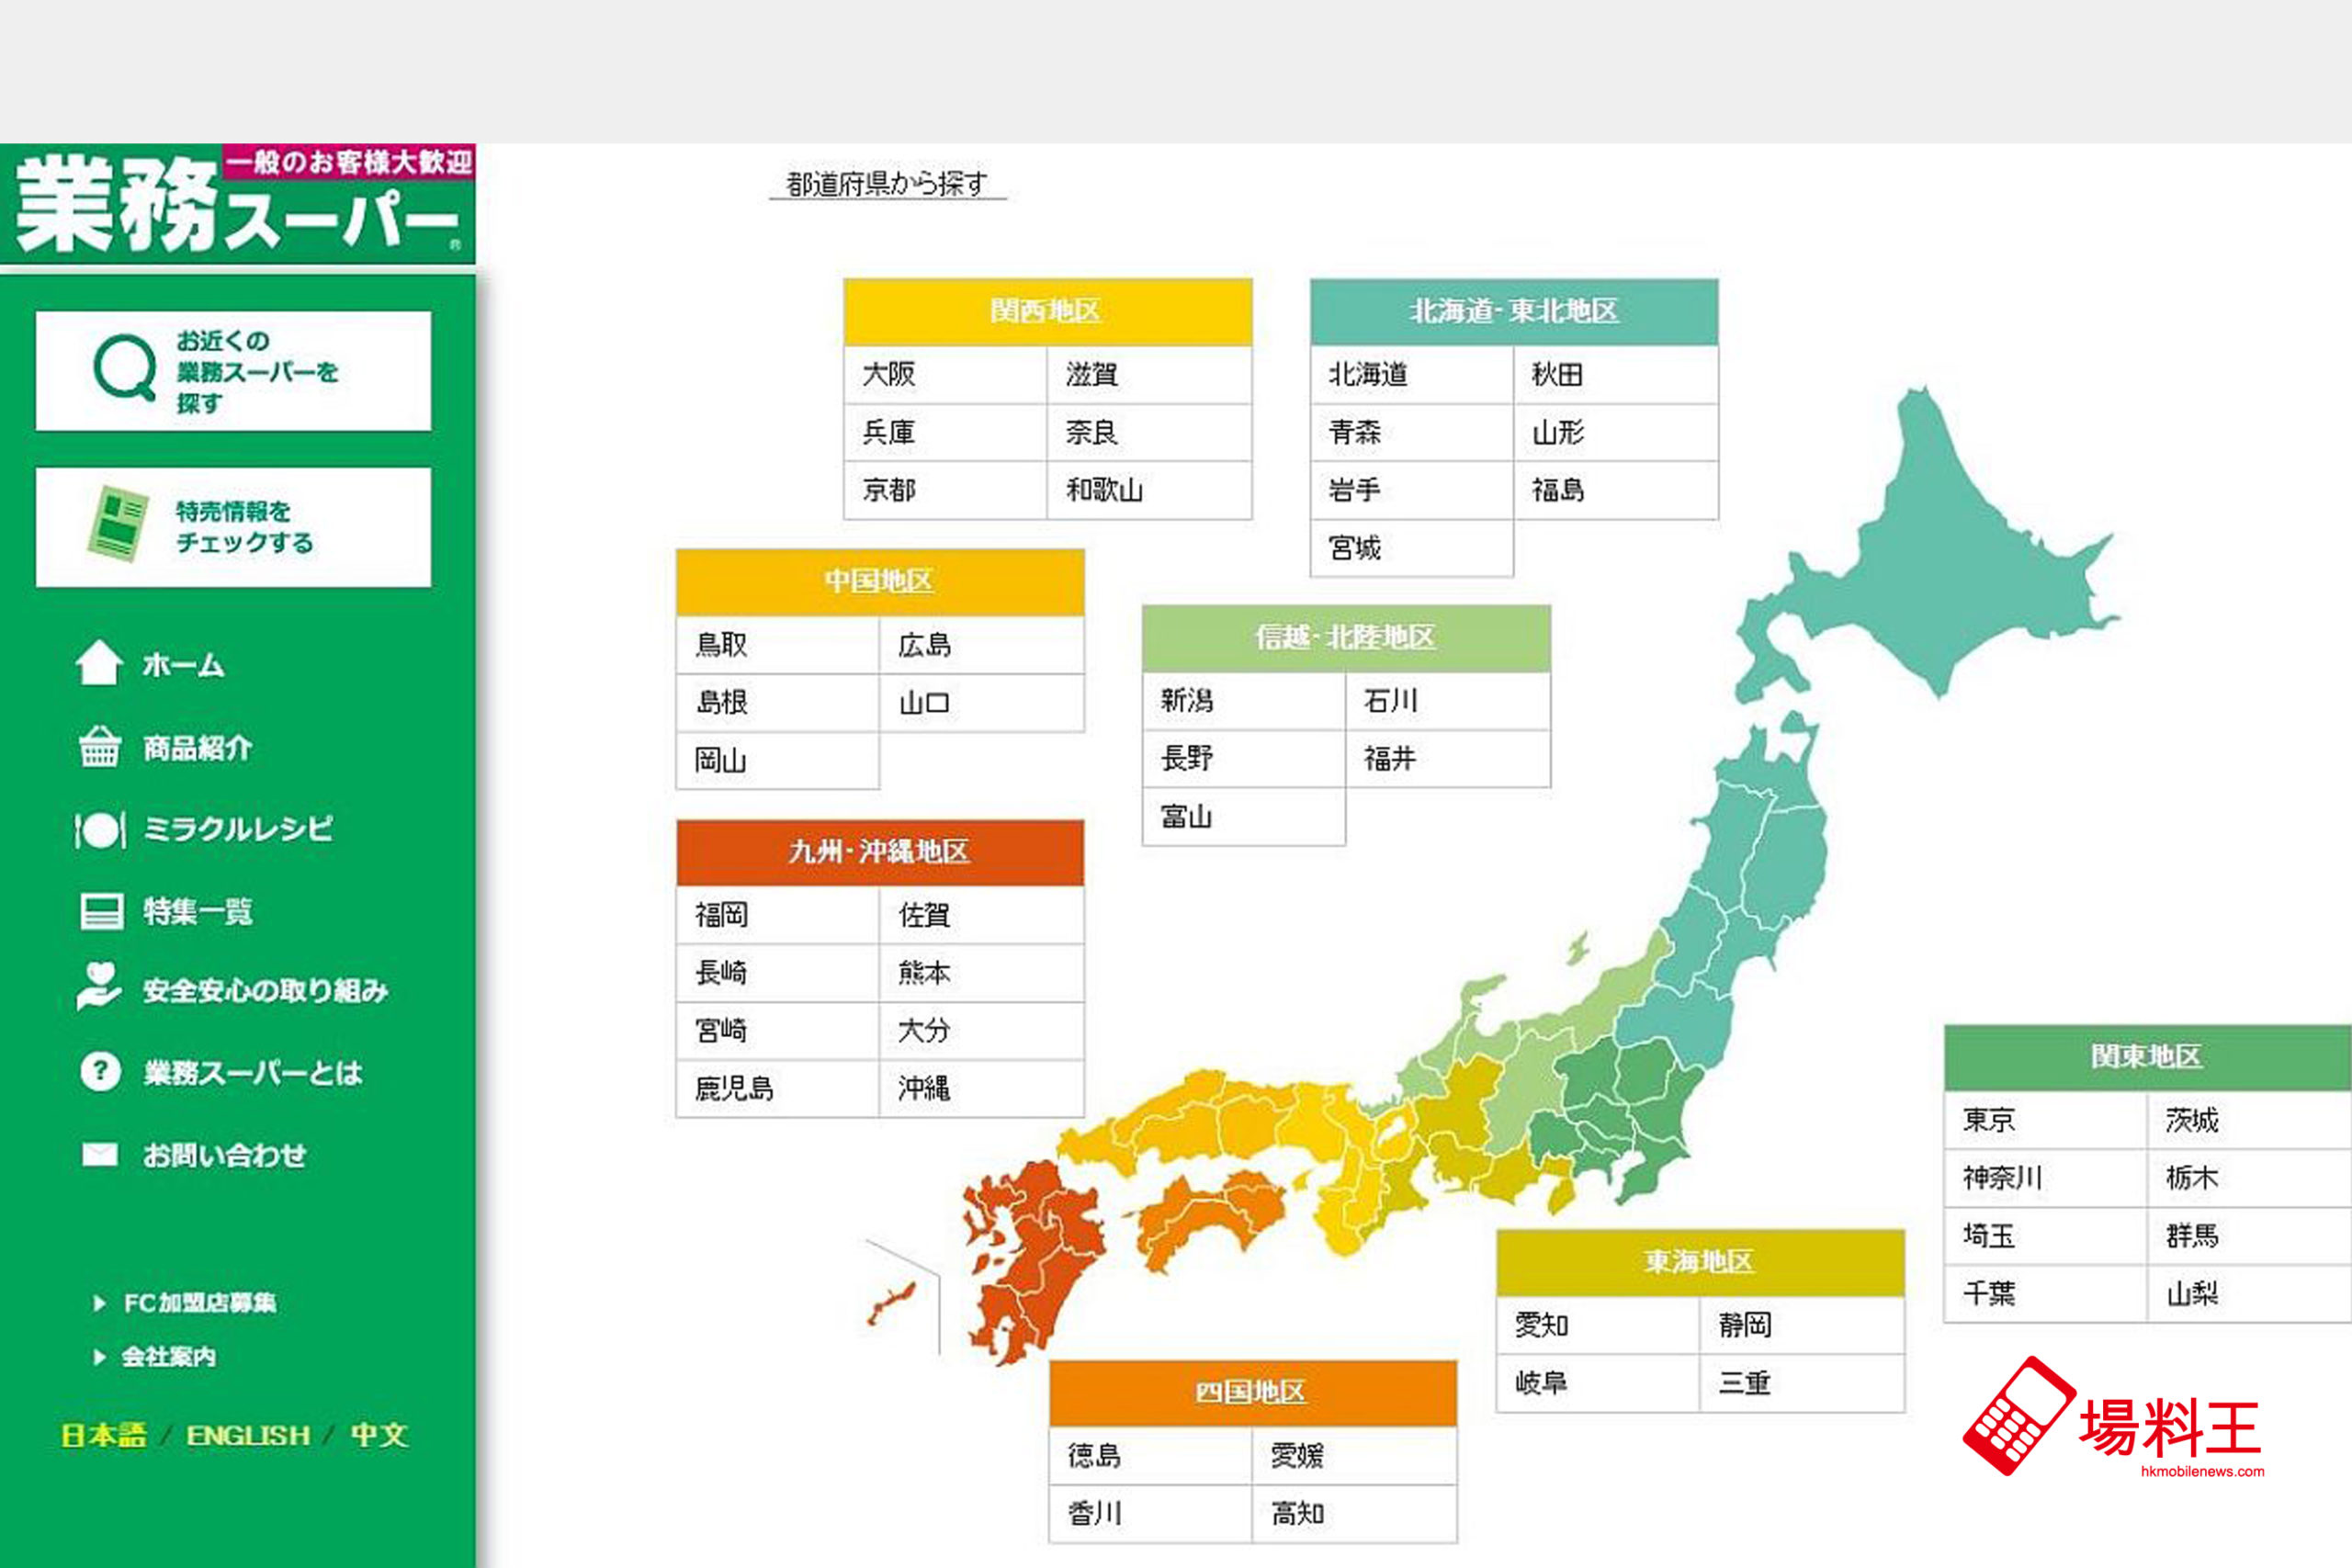This screenshot has height=1568, width=2352.
Task: Click the list icon for 特集一覧
Action: (100, 911)
